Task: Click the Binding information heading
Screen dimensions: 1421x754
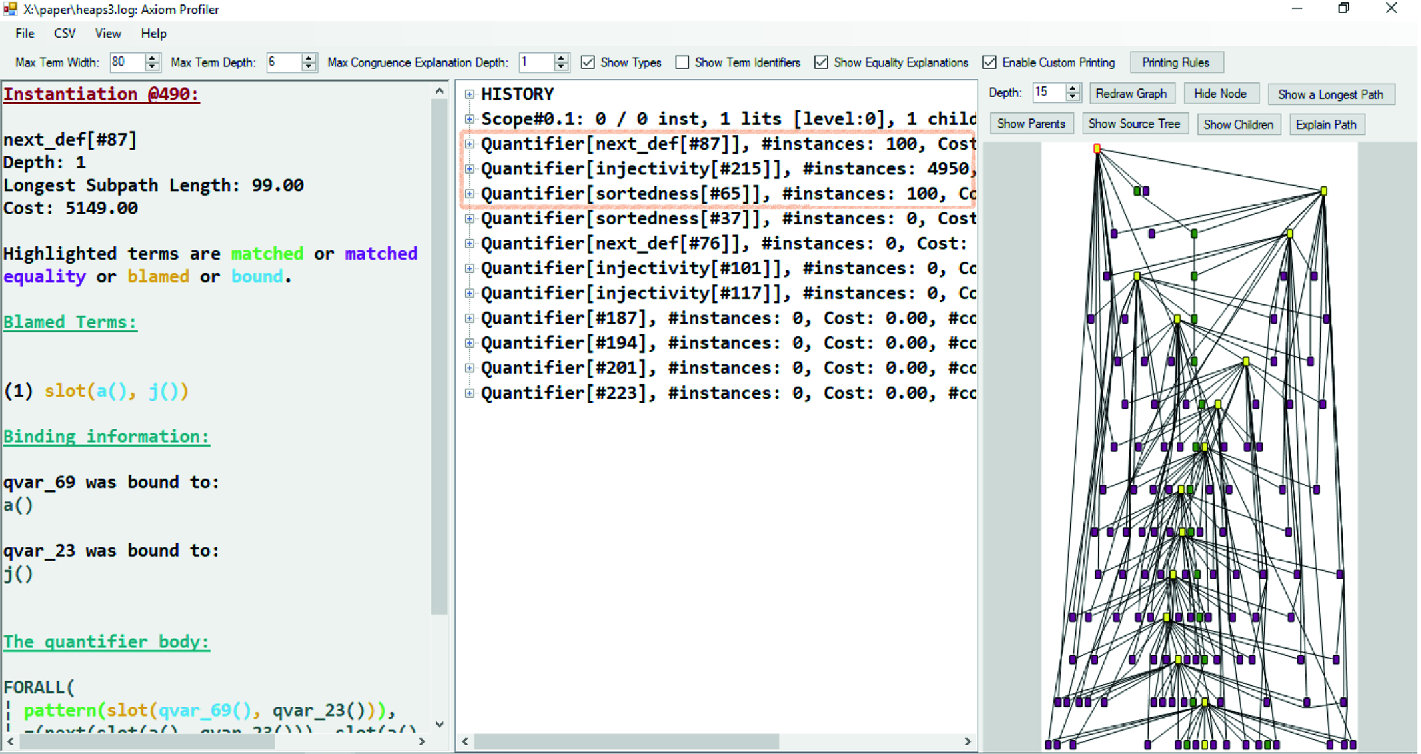Action: point(107,436)
